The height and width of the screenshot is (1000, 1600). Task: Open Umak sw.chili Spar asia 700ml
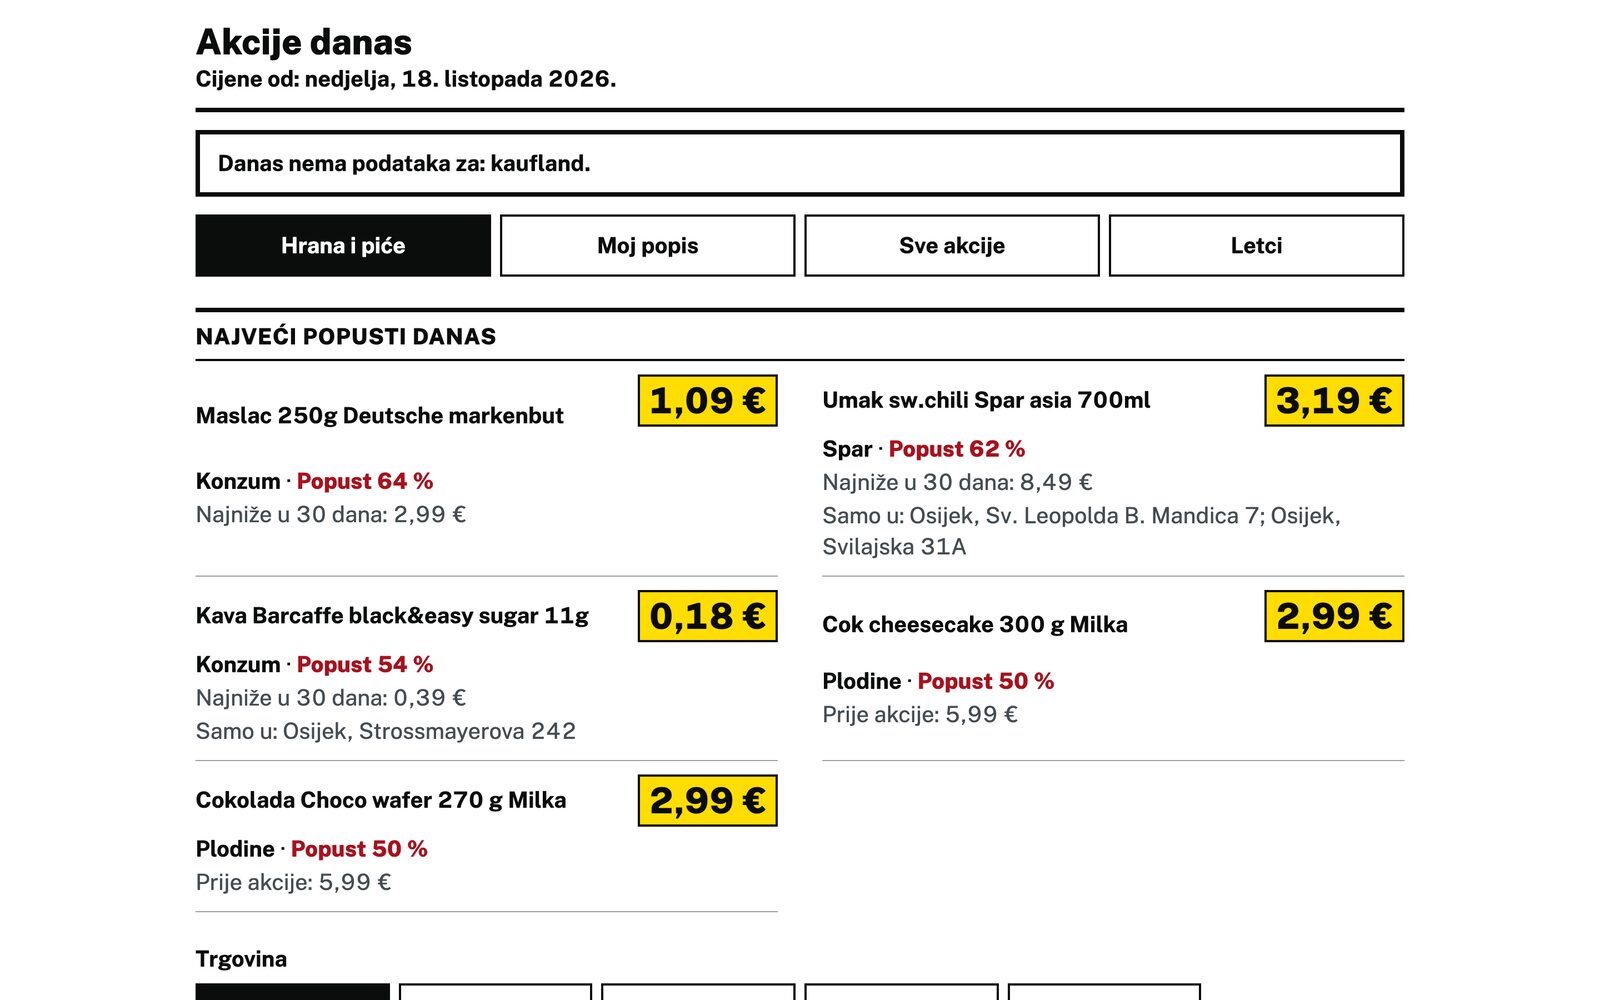pos(986,400)
